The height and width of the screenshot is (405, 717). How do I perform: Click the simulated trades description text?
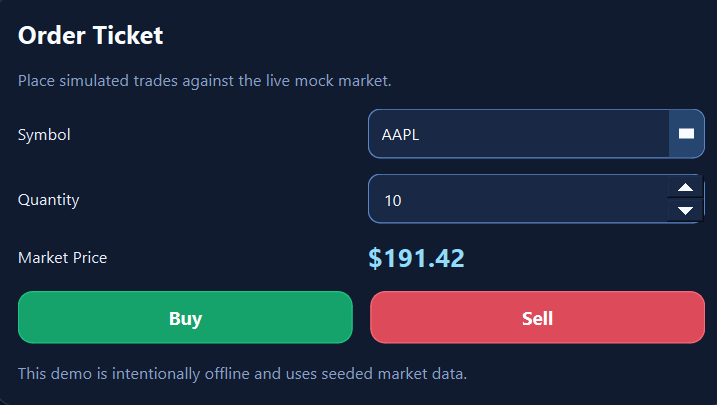(x=204, y=80)
